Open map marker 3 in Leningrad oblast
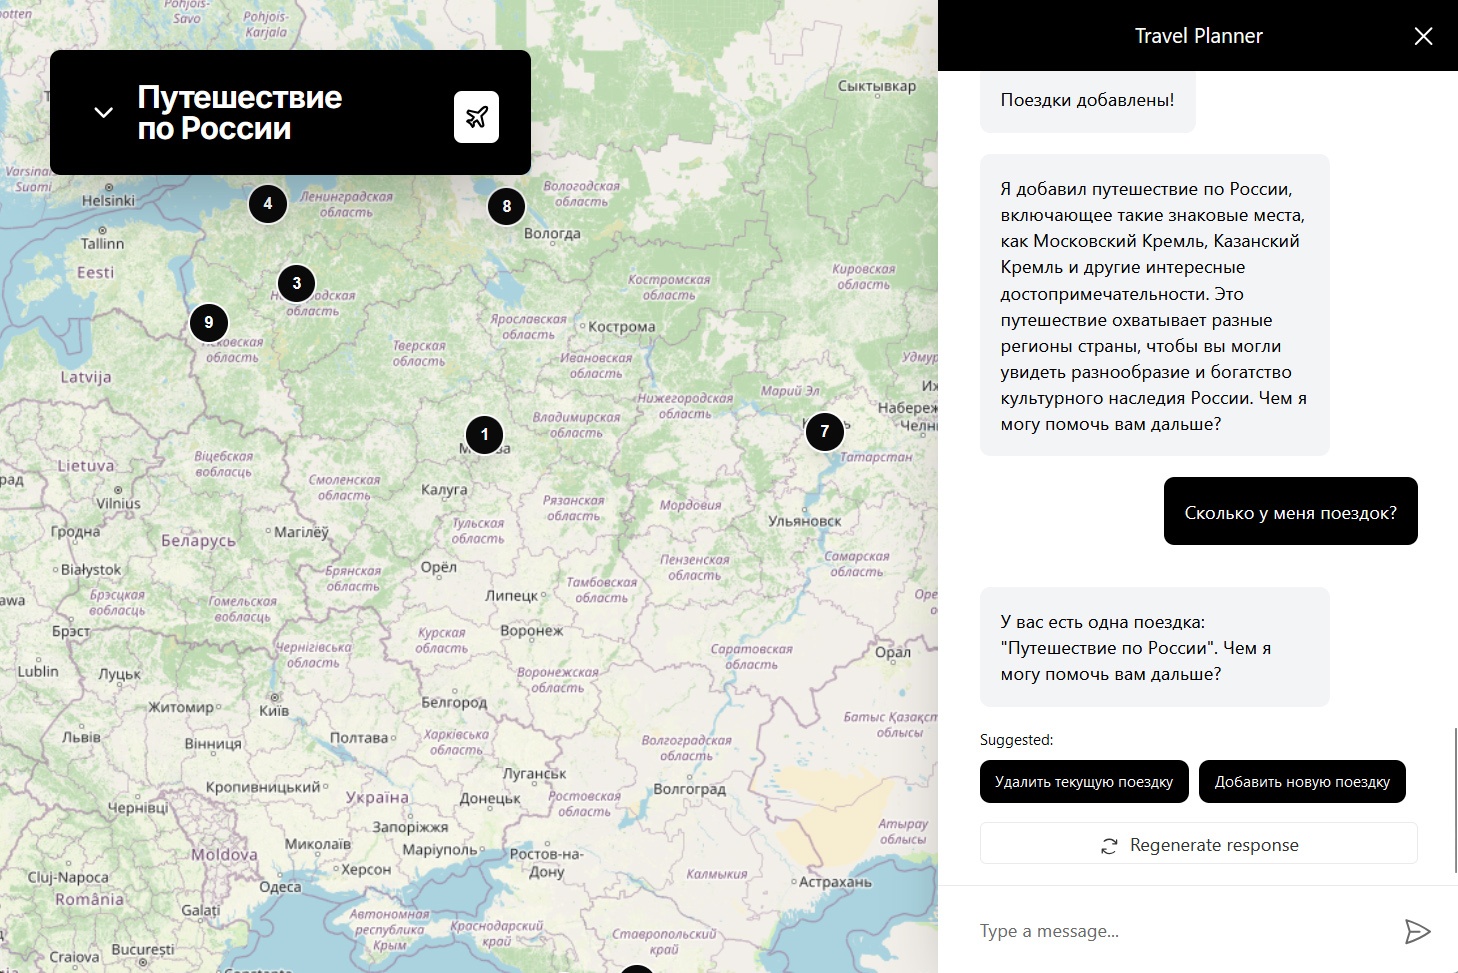Viewport: 1458px width, 973px height. [296, 283]
